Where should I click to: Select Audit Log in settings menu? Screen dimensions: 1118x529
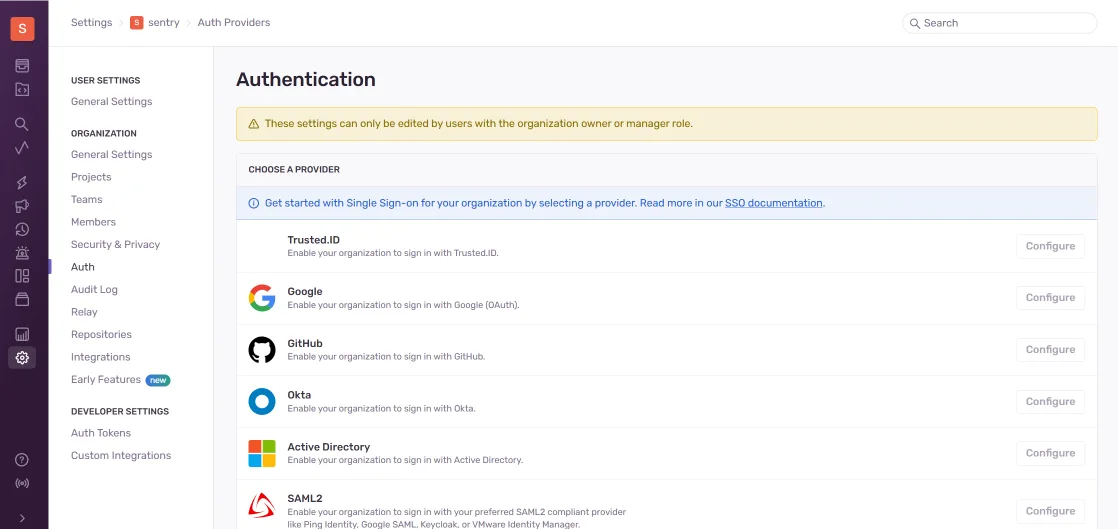(94, 290)
